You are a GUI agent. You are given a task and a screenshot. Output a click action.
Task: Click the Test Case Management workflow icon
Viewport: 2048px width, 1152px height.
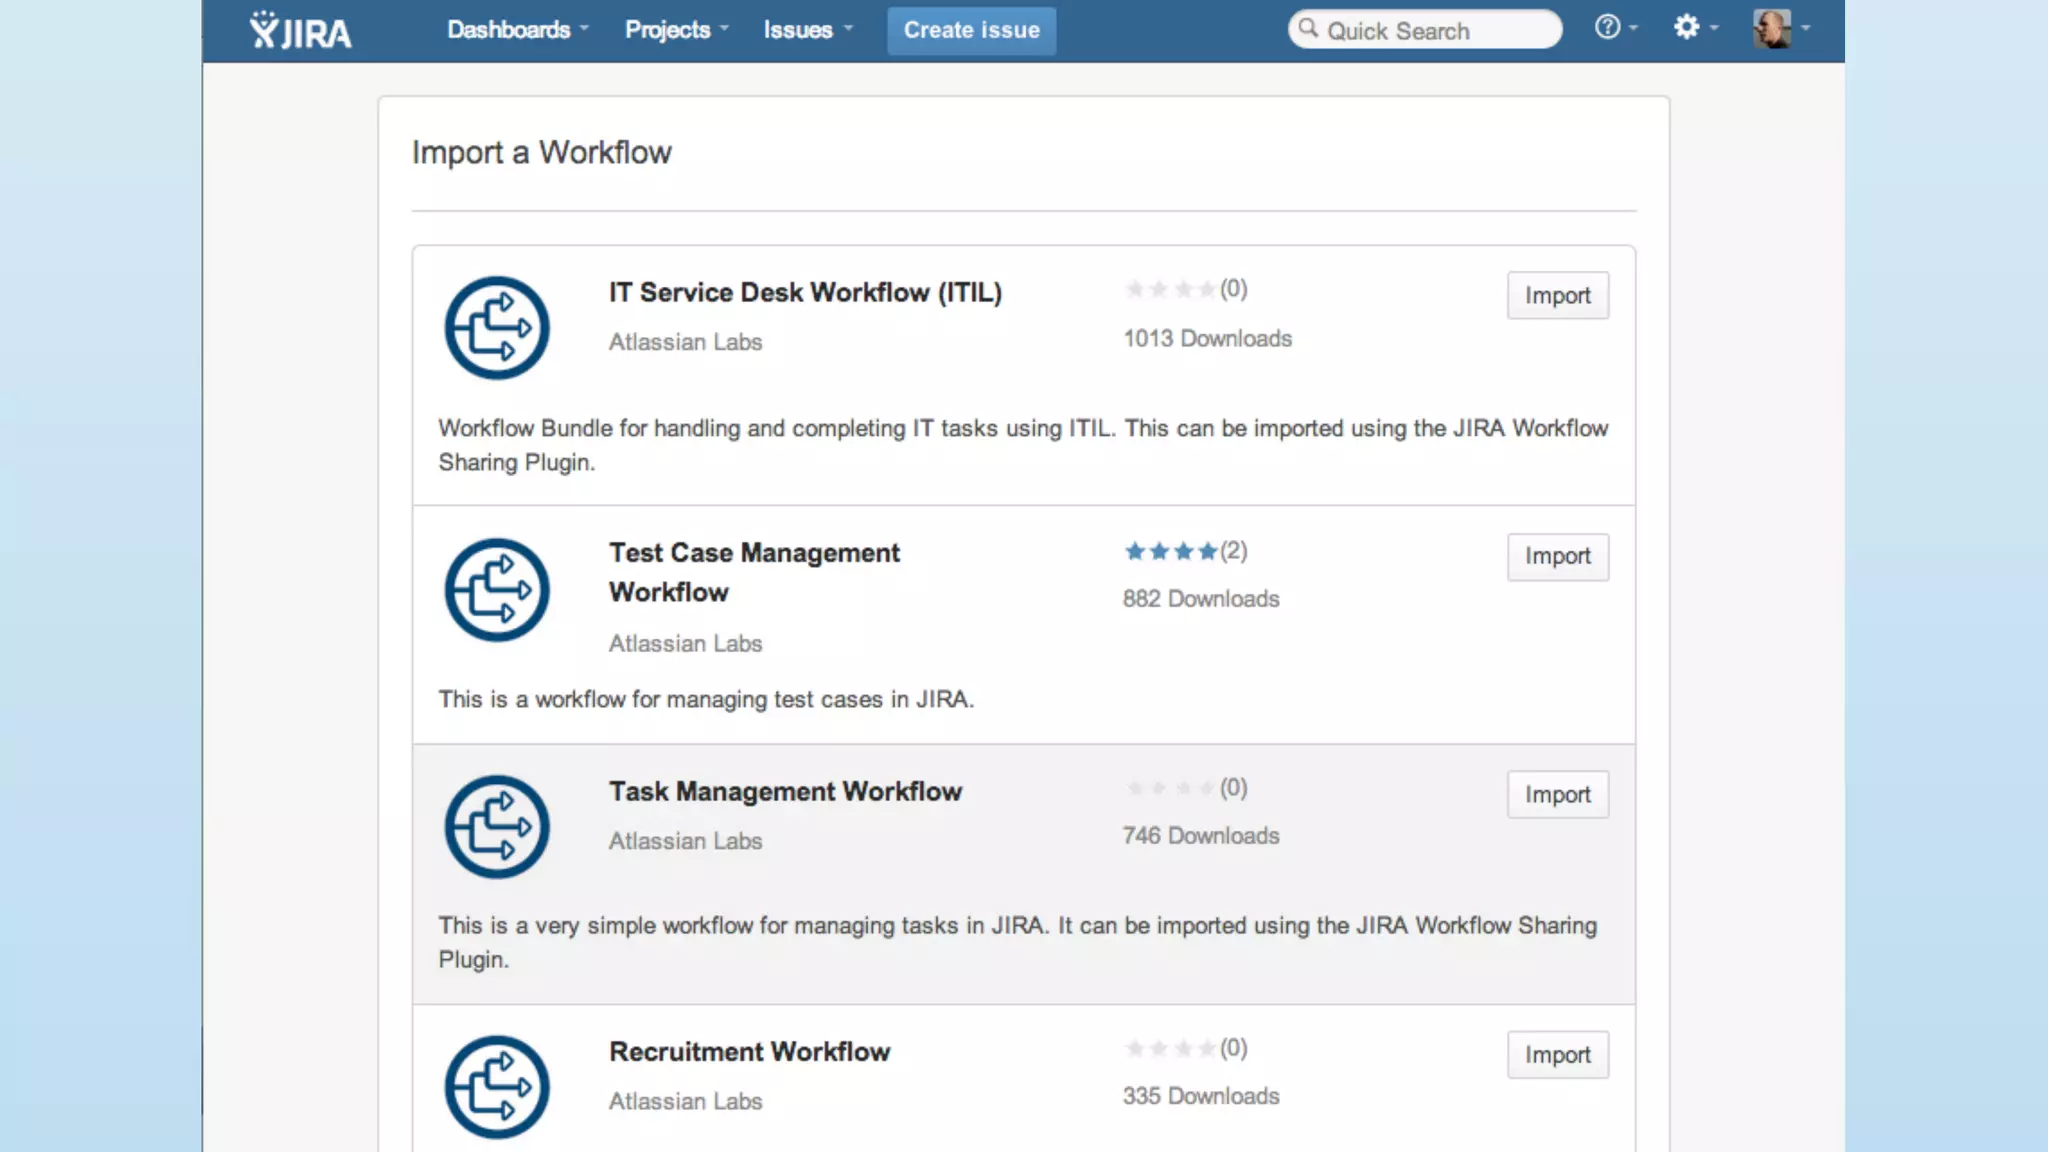(497, 590)
